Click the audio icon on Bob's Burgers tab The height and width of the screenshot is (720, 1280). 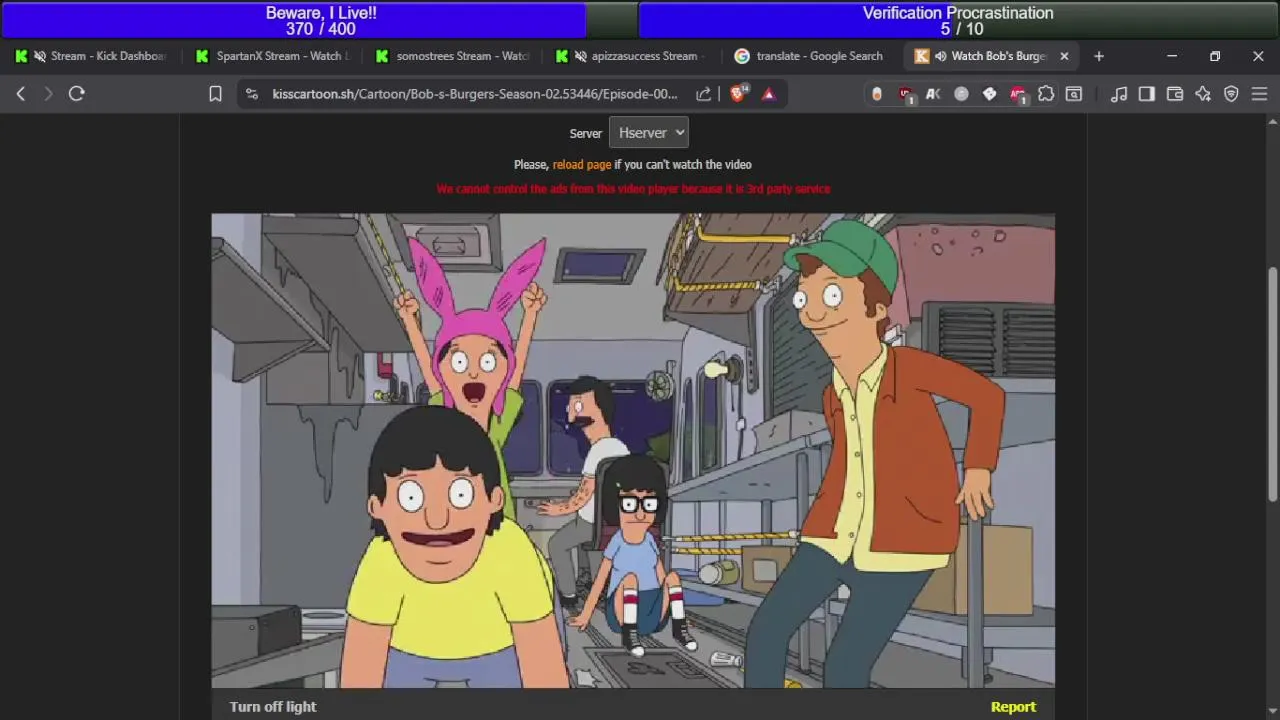[941, 56]
